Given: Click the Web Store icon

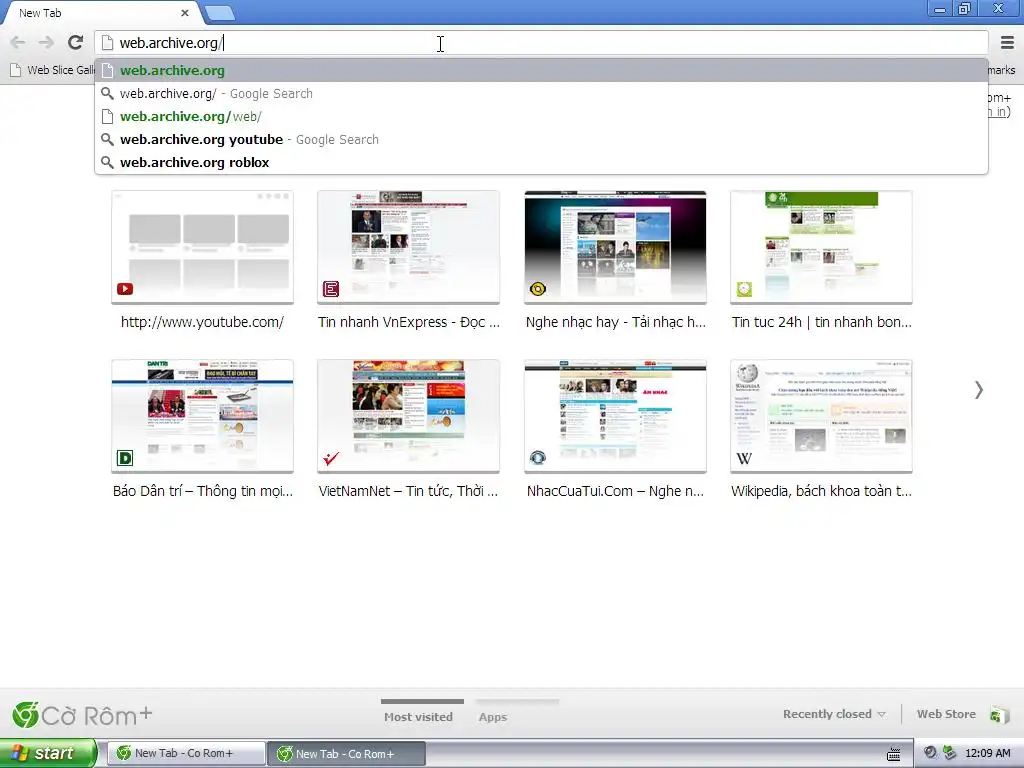Looking at the screenshot, I should click(x=999, y=714).
